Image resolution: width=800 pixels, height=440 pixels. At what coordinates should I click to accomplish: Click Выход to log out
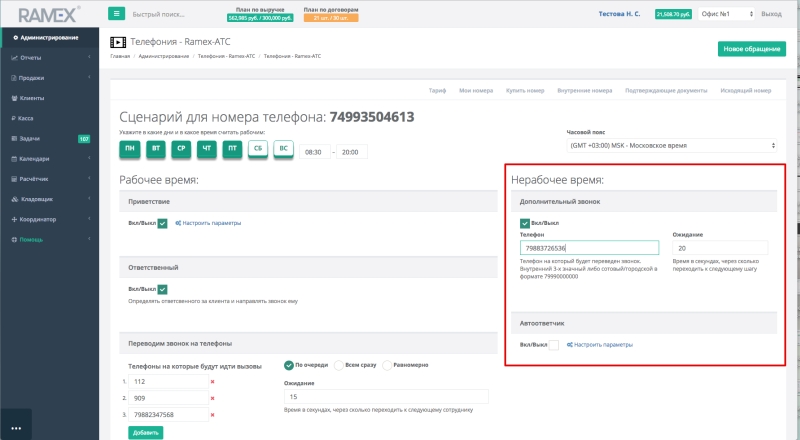[771, 14]
